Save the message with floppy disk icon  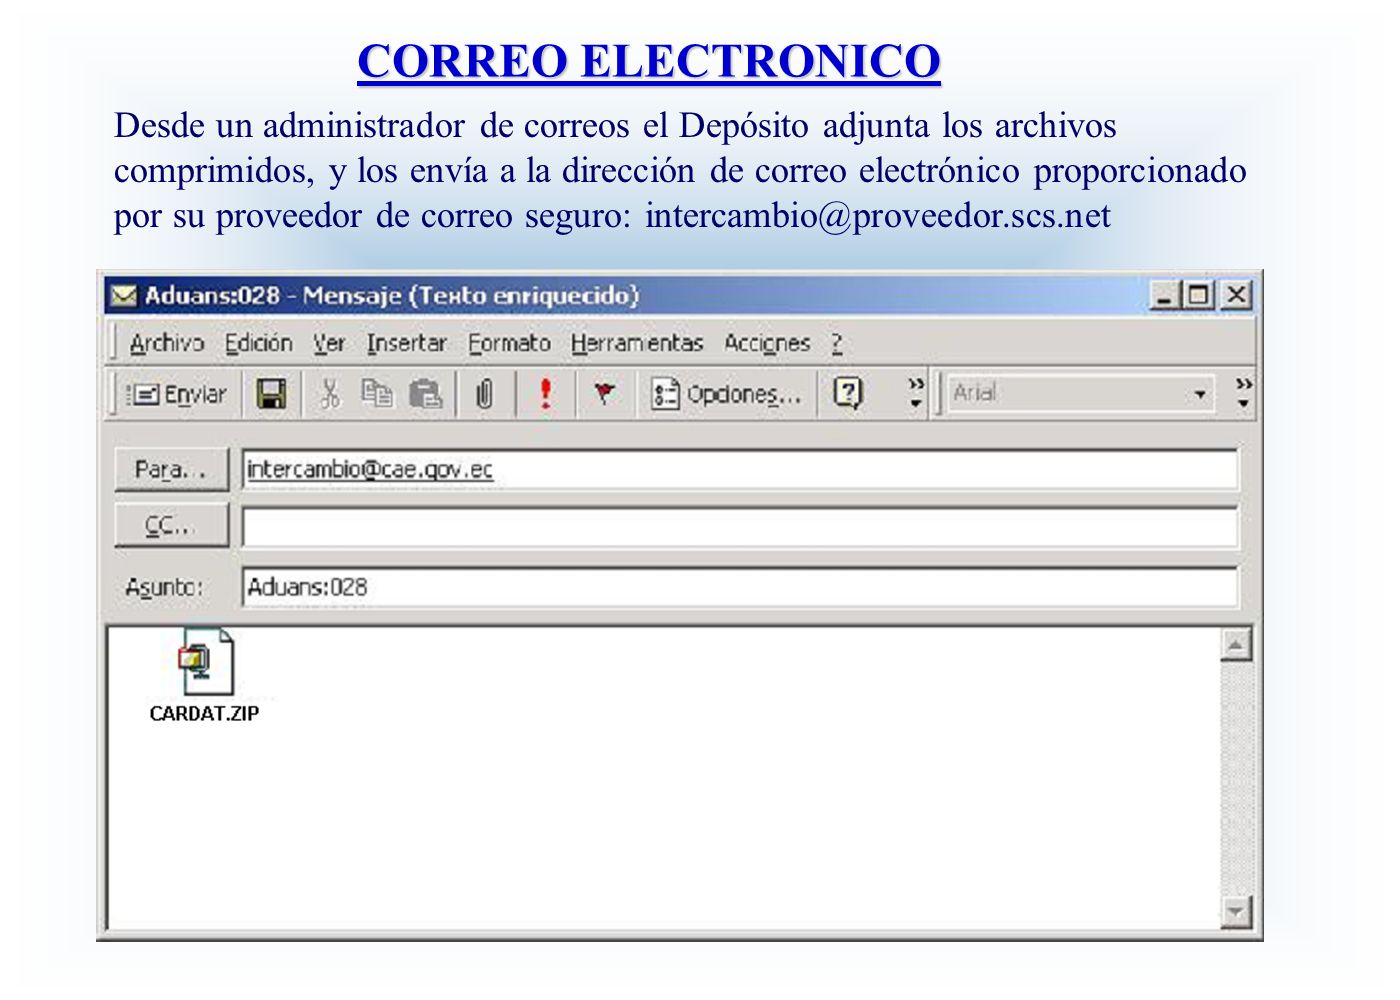pyautogui.click(x=271, y=394)
